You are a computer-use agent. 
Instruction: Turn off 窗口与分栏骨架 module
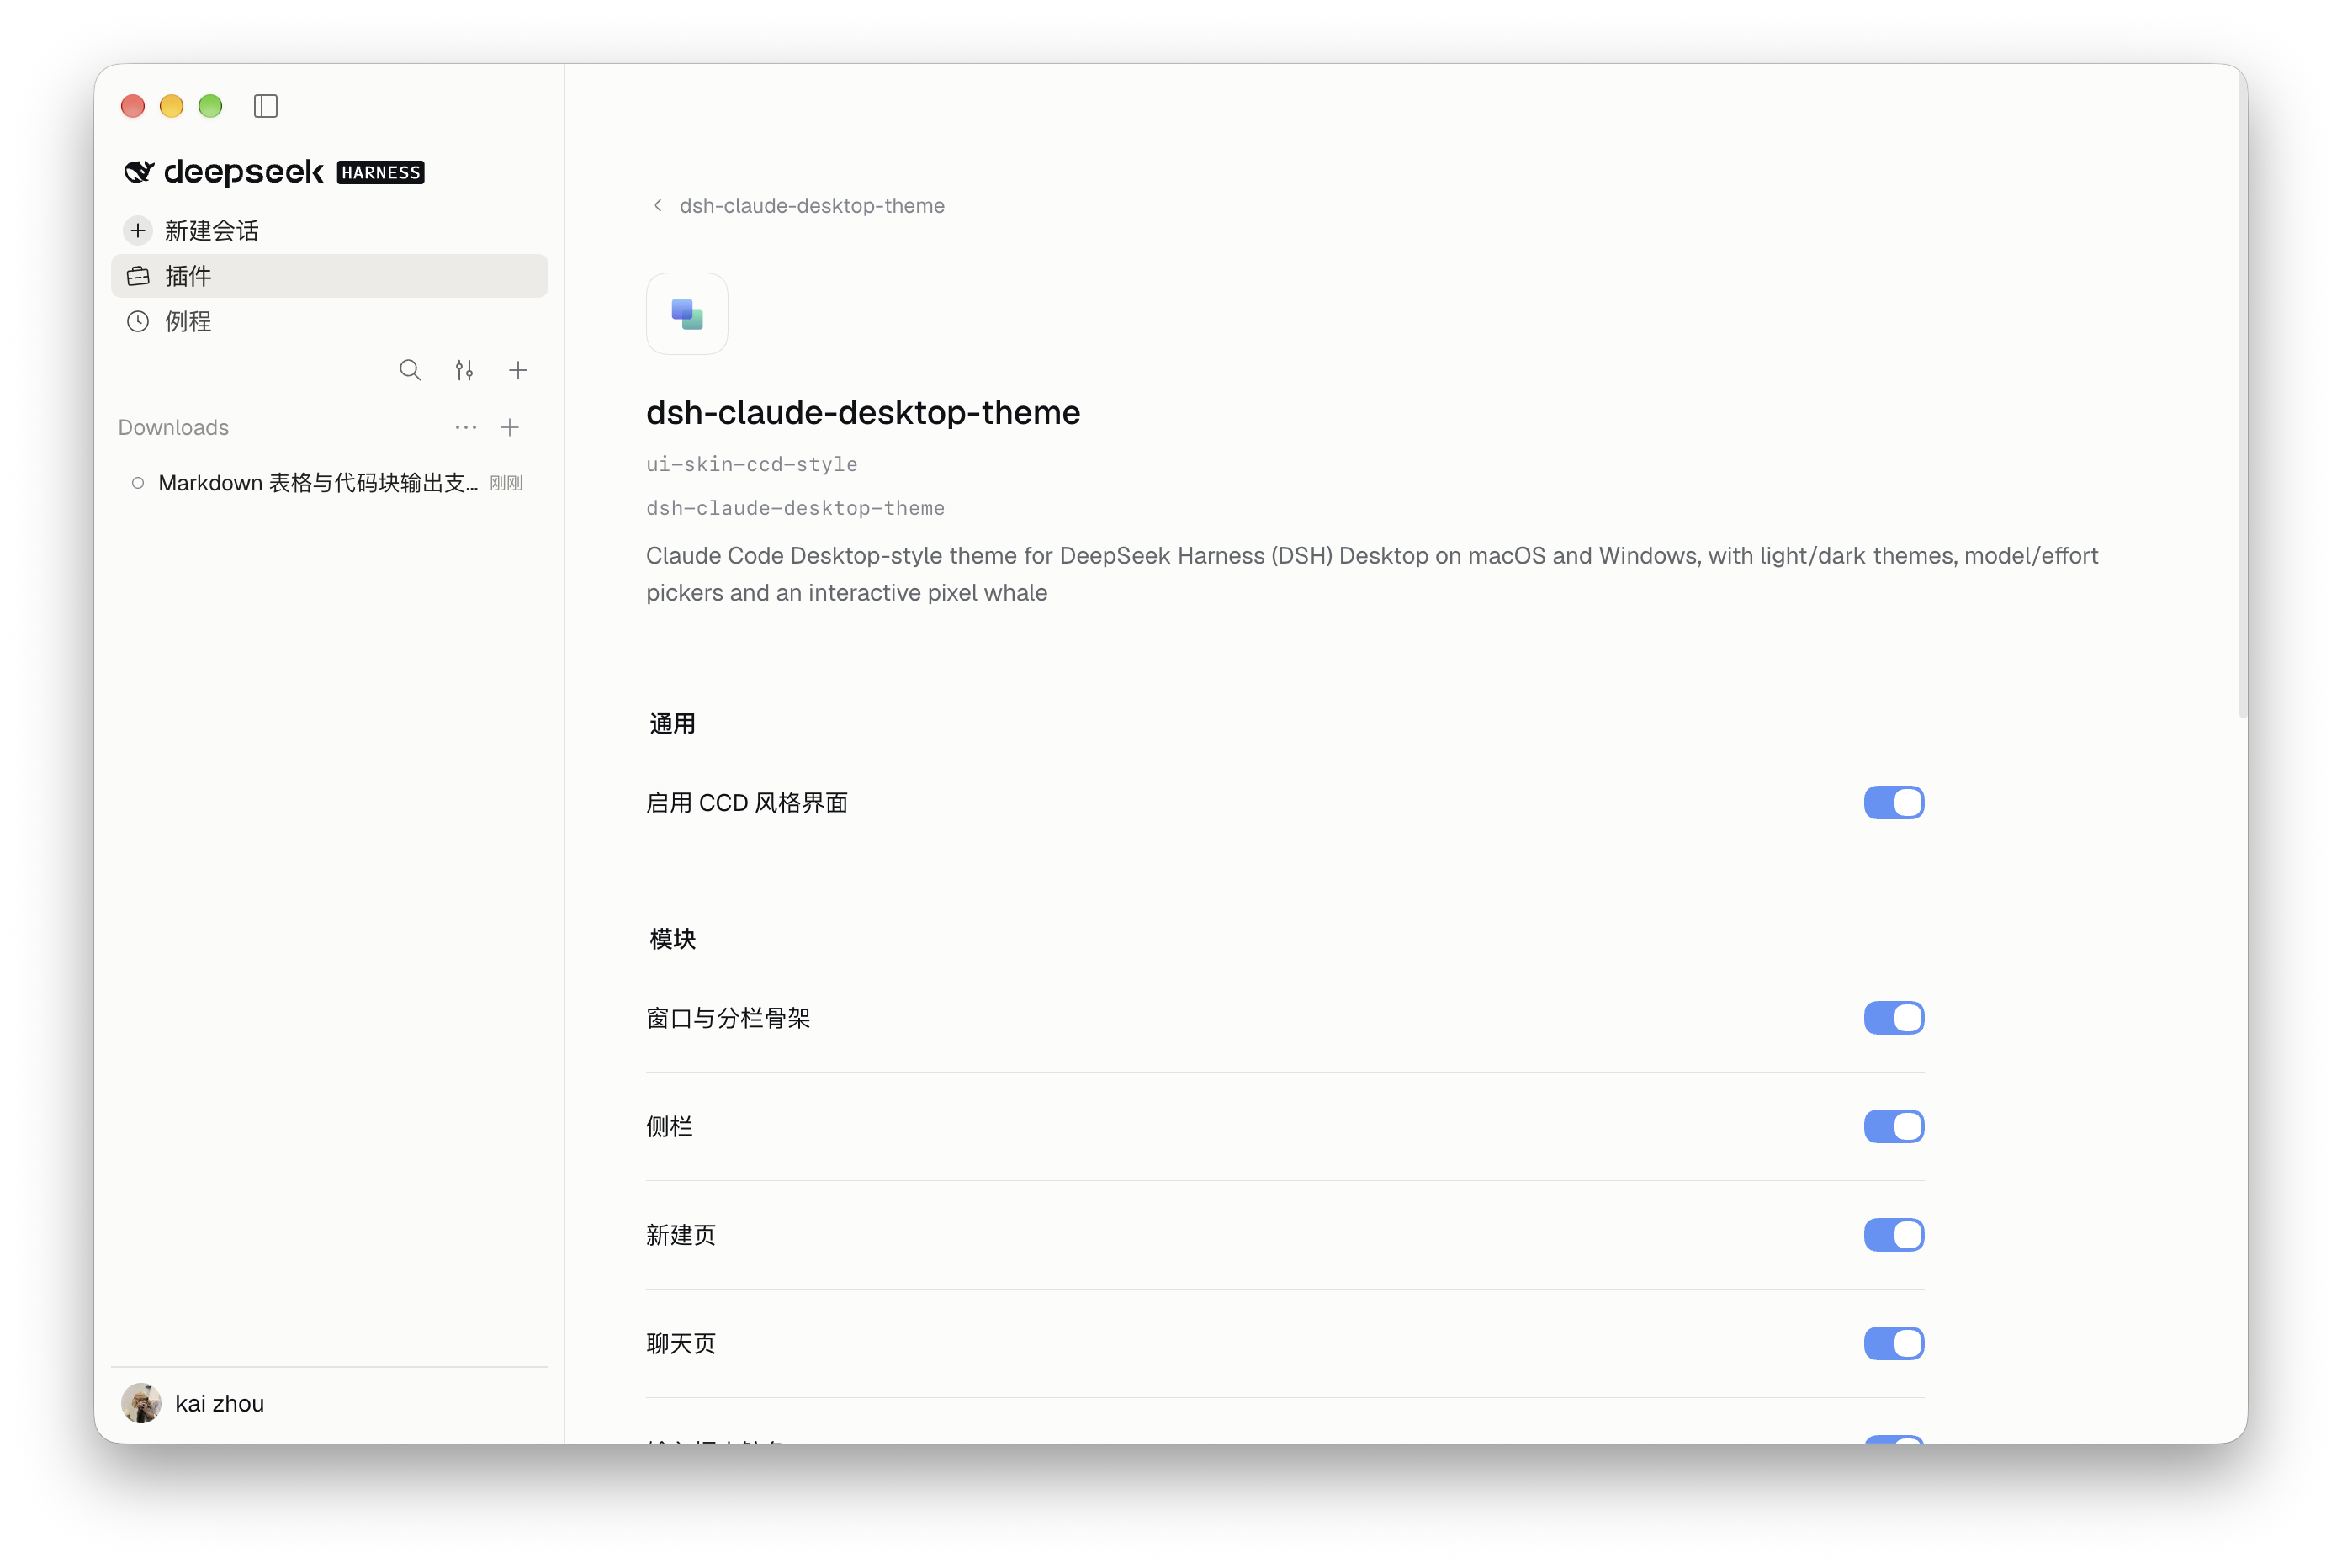coord(1894,1018)
